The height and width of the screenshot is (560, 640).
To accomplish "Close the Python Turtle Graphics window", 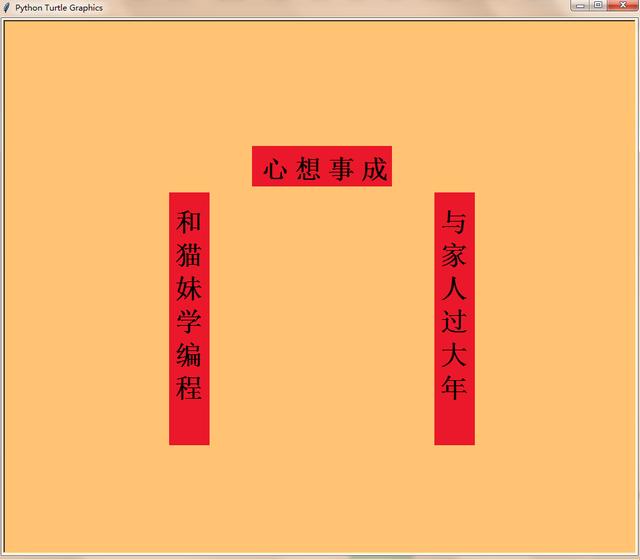I will [x=622, y=5].
